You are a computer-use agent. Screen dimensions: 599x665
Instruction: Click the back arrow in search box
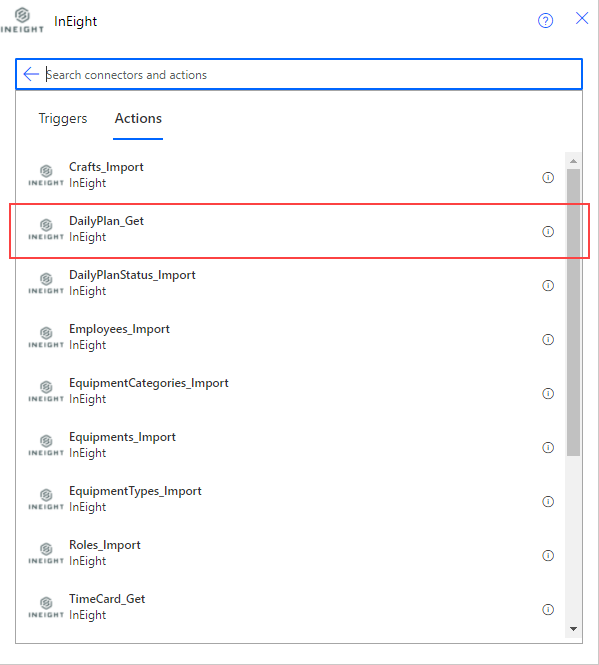point(31,74)
